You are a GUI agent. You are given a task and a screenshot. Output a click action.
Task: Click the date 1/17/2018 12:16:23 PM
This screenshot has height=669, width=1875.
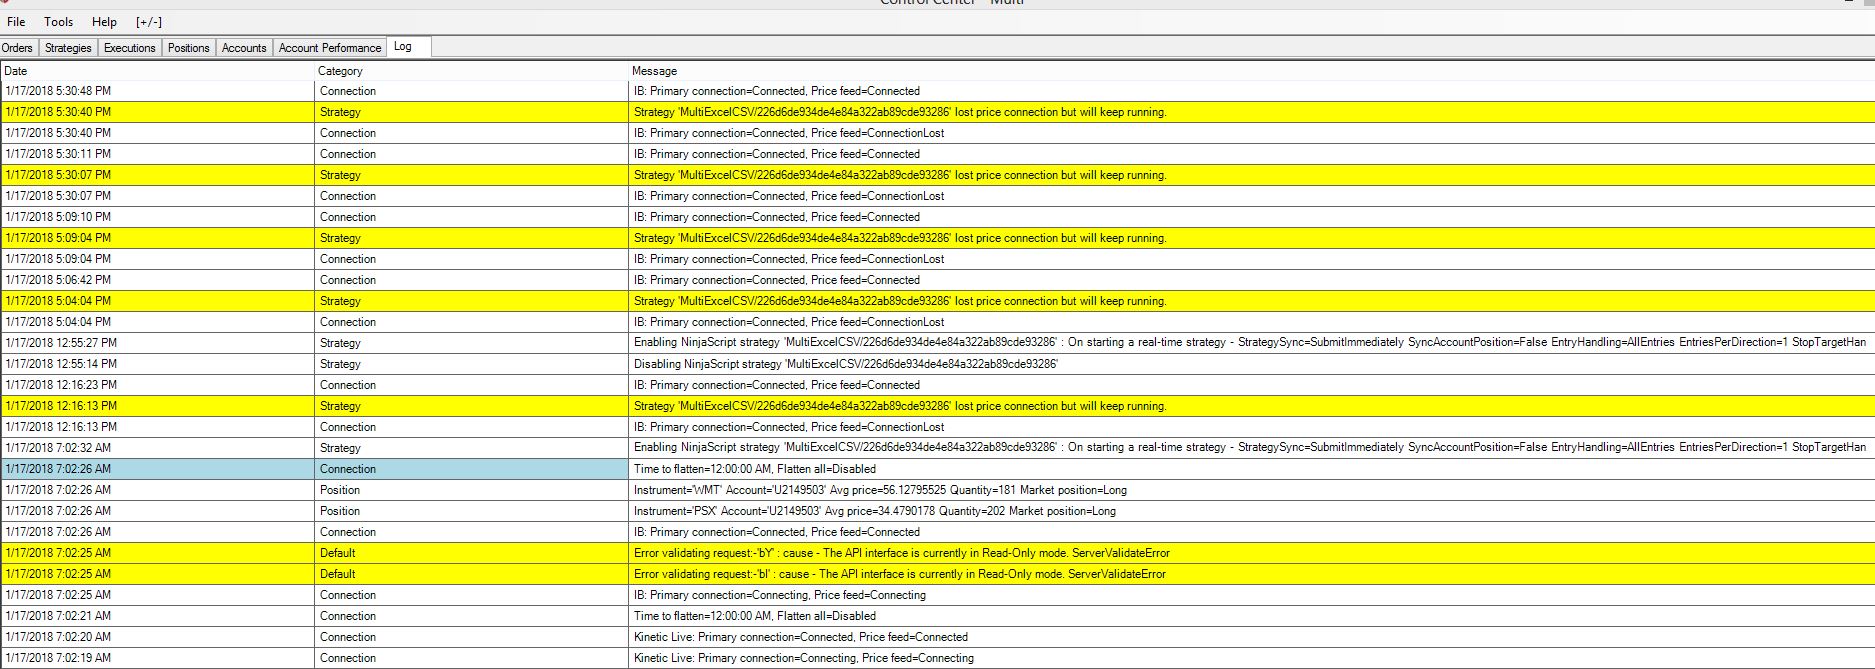point(61,385)
